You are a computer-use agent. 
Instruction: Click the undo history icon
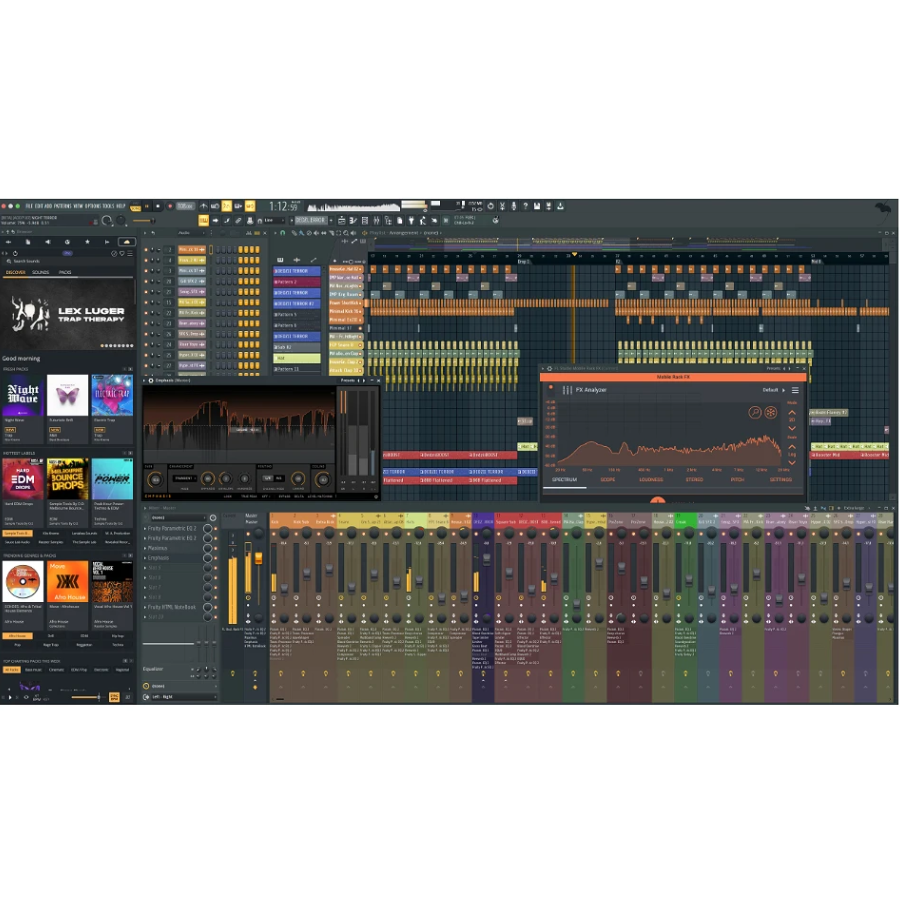(490, 205)
